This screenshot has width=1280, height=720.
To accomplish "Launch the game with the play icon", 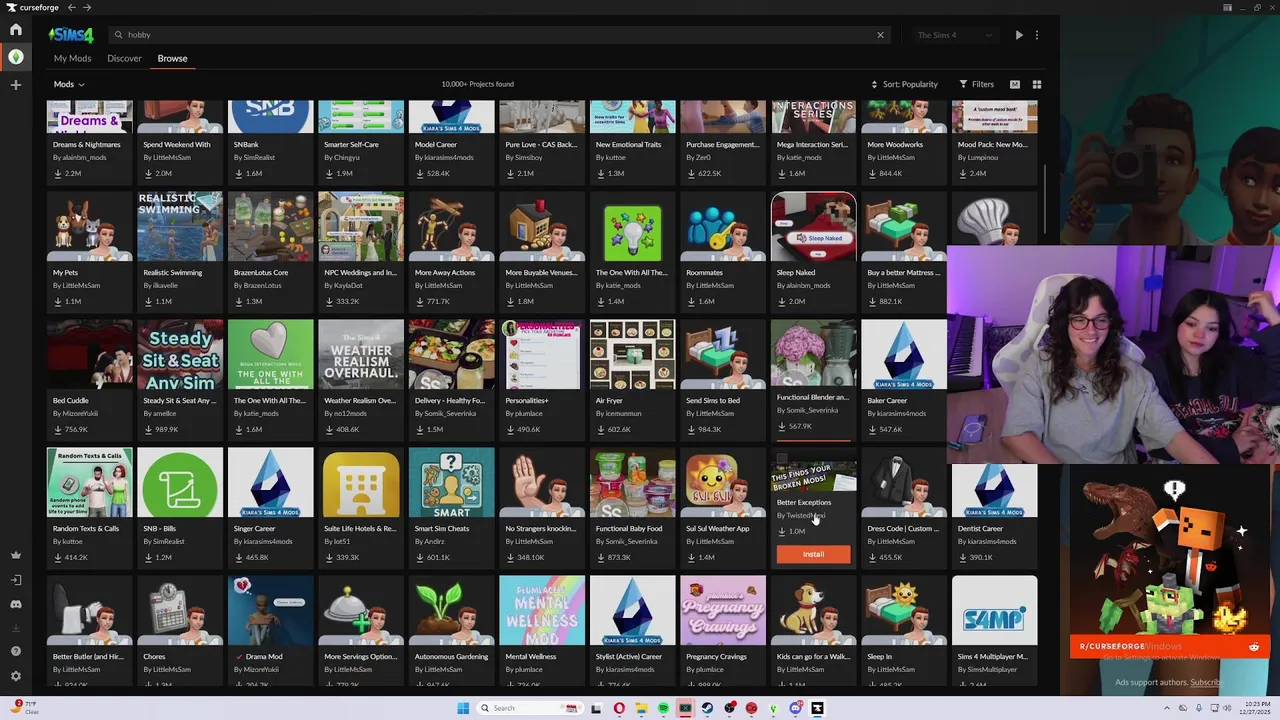I will (x=1019, y=35).
